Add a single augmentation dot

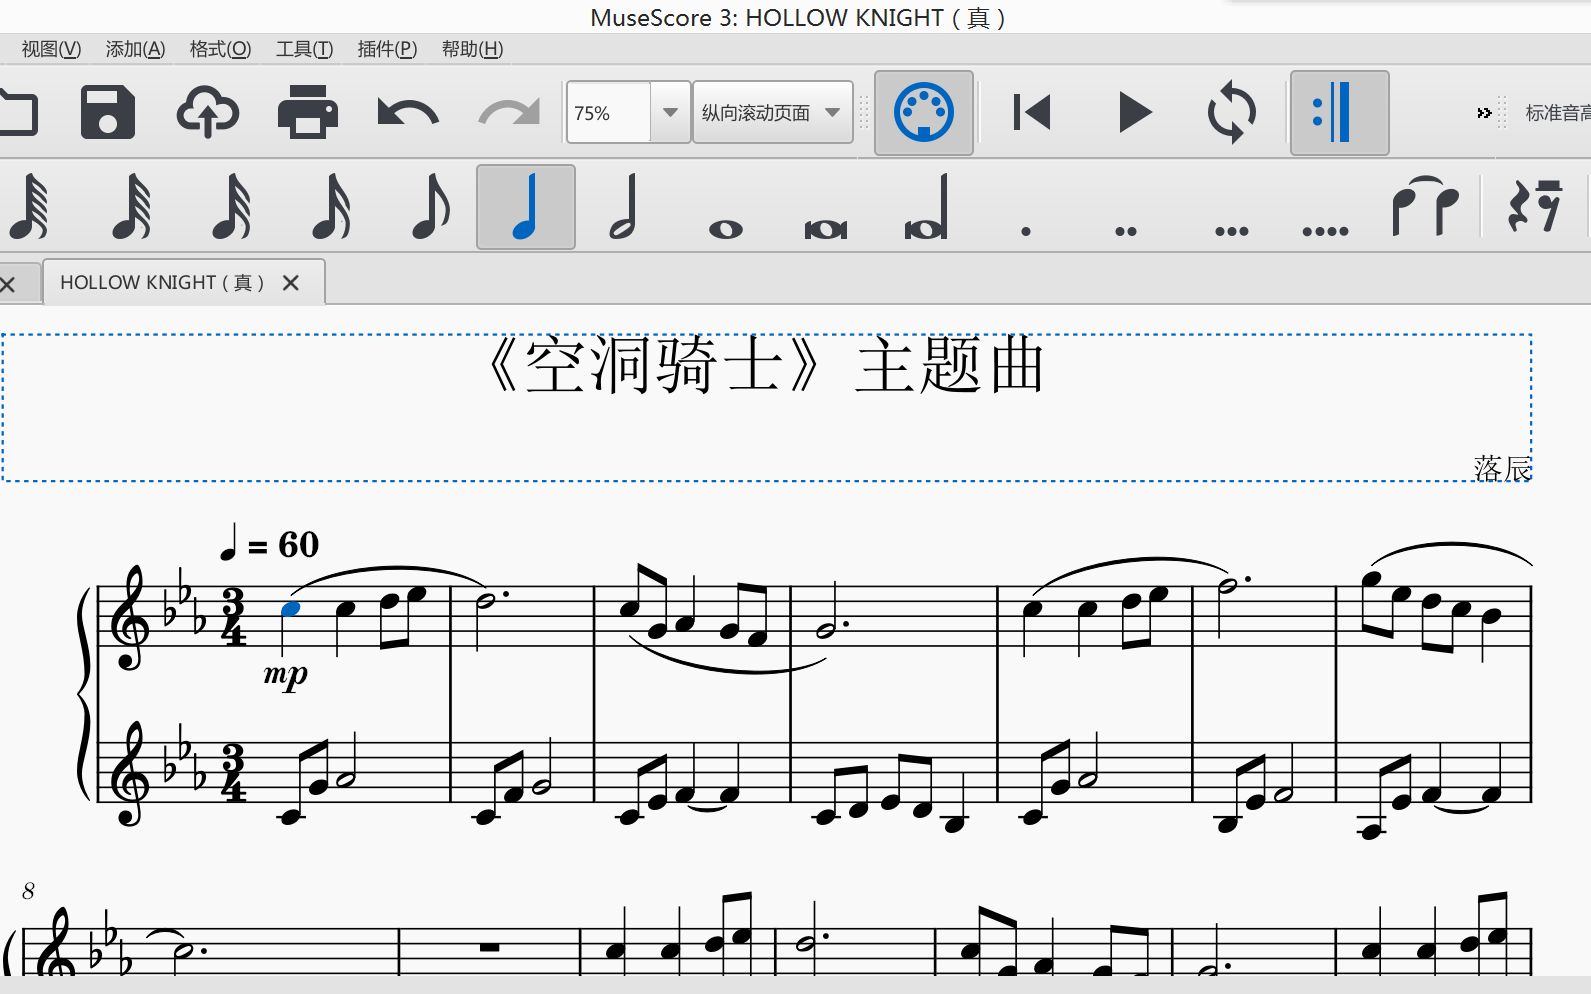1026,231
